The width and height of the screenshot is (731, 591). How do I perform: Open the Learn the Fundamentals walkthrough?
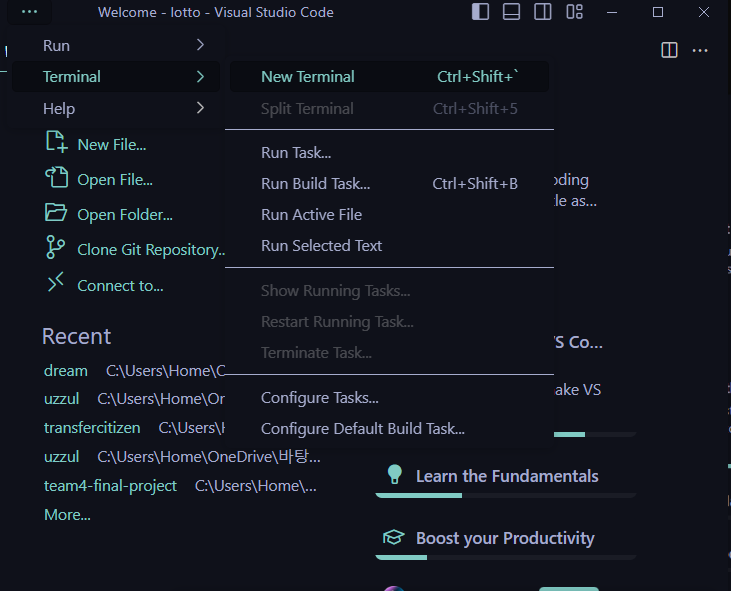[x=506, y=476]
